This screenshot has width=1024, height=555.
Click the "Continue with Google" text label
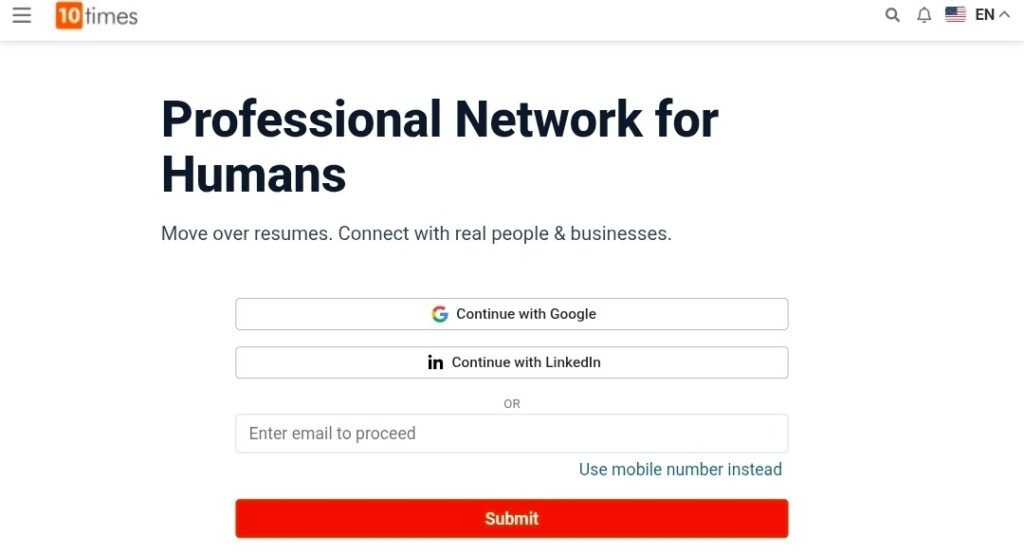point(526,314)
